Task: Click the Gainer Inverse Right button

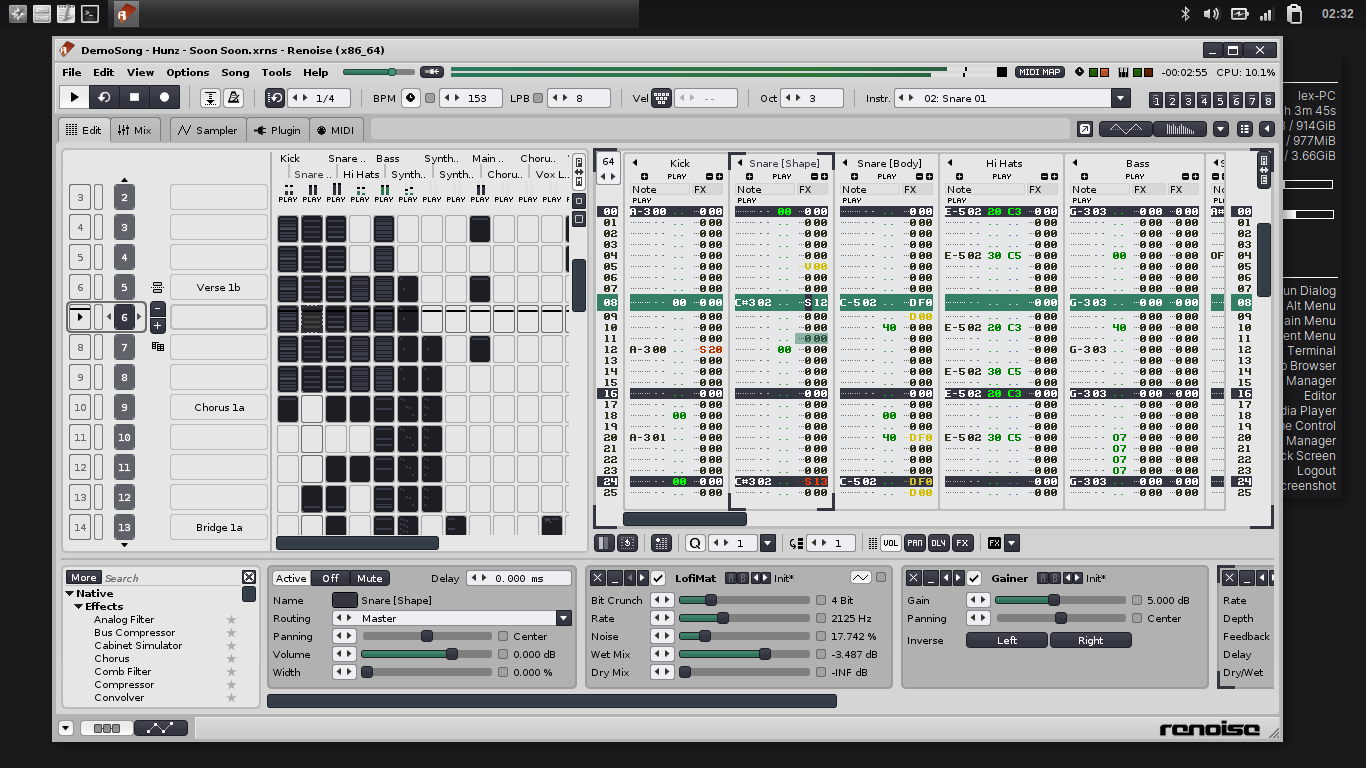Action: click(1091, 640)
